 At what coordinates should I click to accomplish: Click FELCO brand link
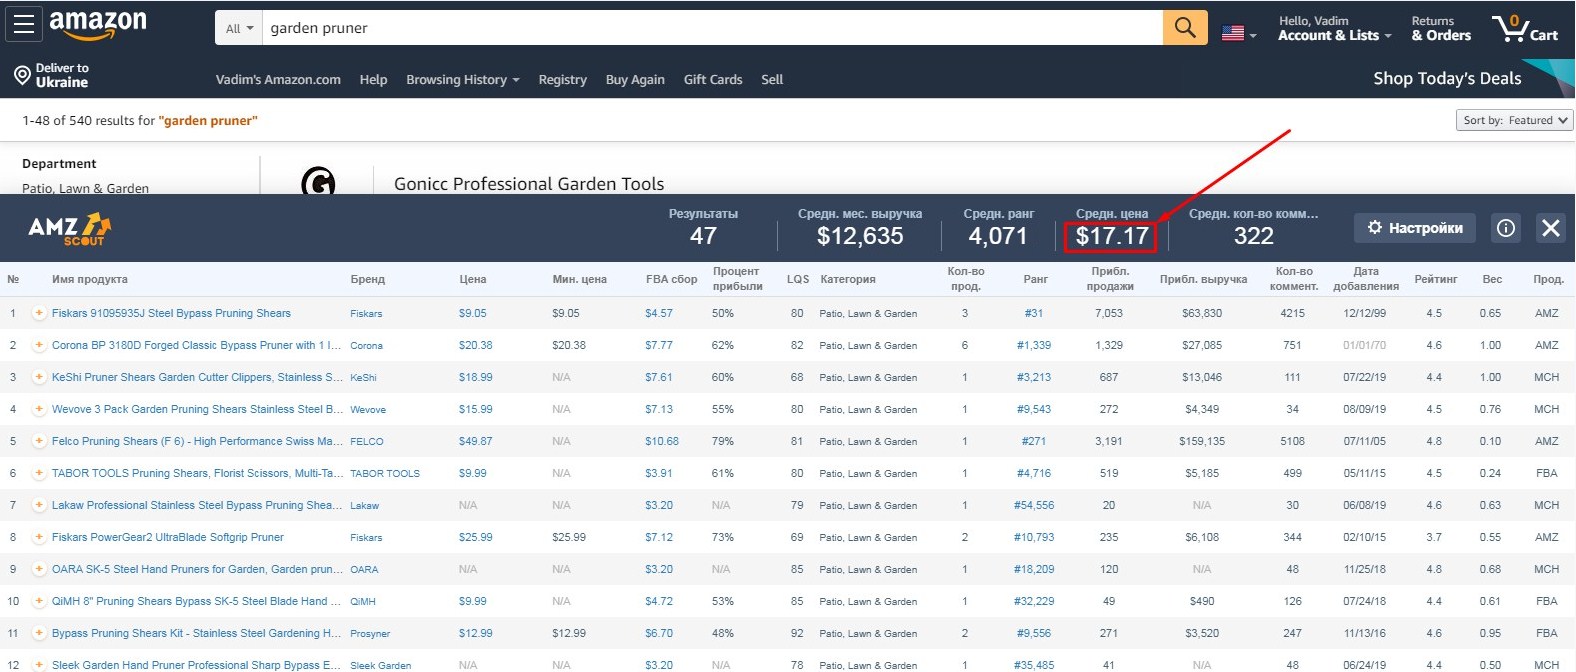(367, 442)
